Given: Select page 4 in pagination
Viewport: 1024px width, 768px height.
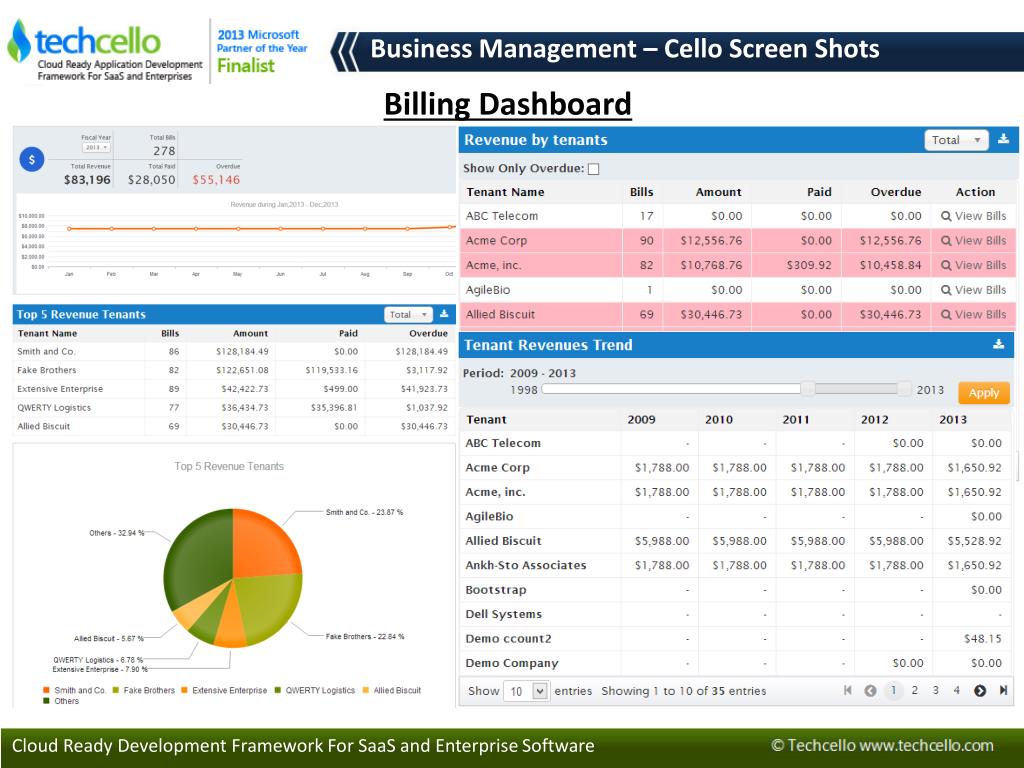Looking at the screenshot, I should click(x=956, y=690).
